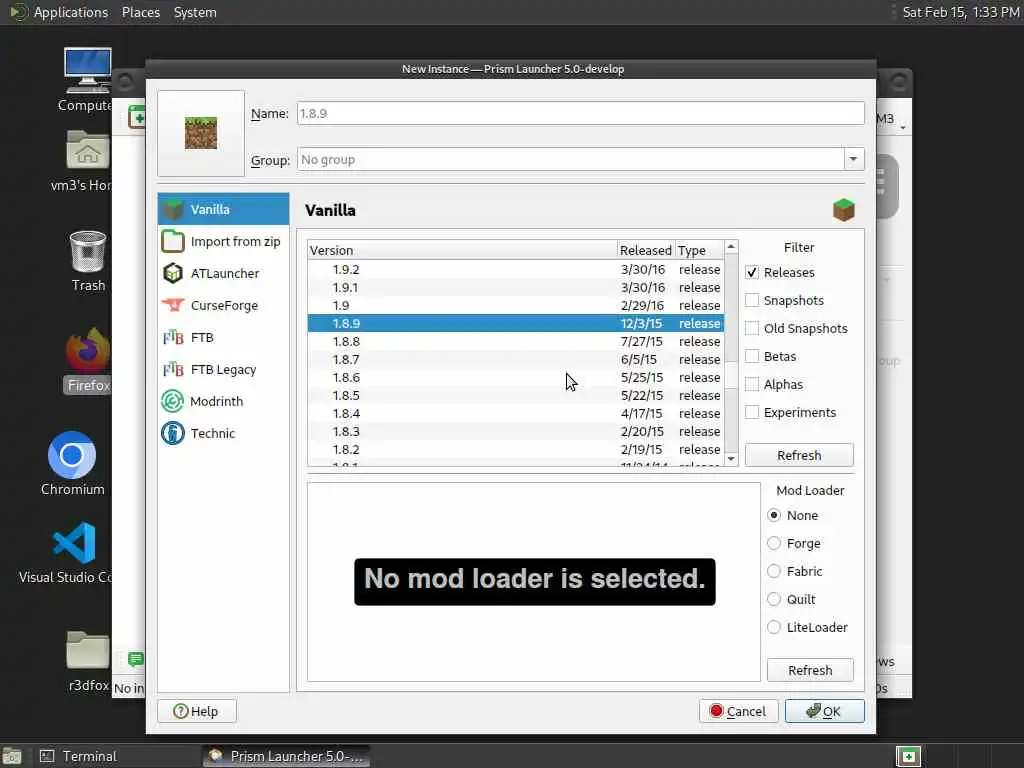
Task: Open the Modrinth modpack page
Action: pyautogui.click(x=223, y=401)
